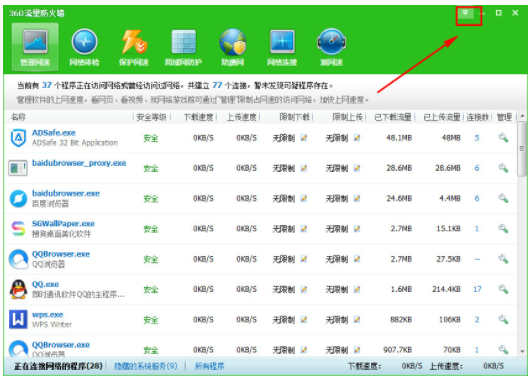The image size is (532, 385).
Task: Open the ADSafe.exe program name link
Action: coord(54,133)
